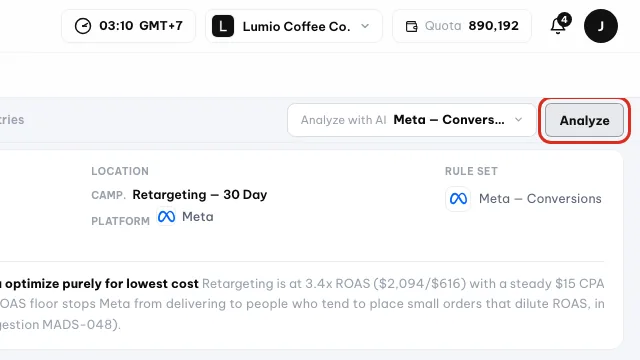The height and width of the screenshot is (360, 640).
Task: Click the wallet icon next to Quota
Action: [411, 27]
